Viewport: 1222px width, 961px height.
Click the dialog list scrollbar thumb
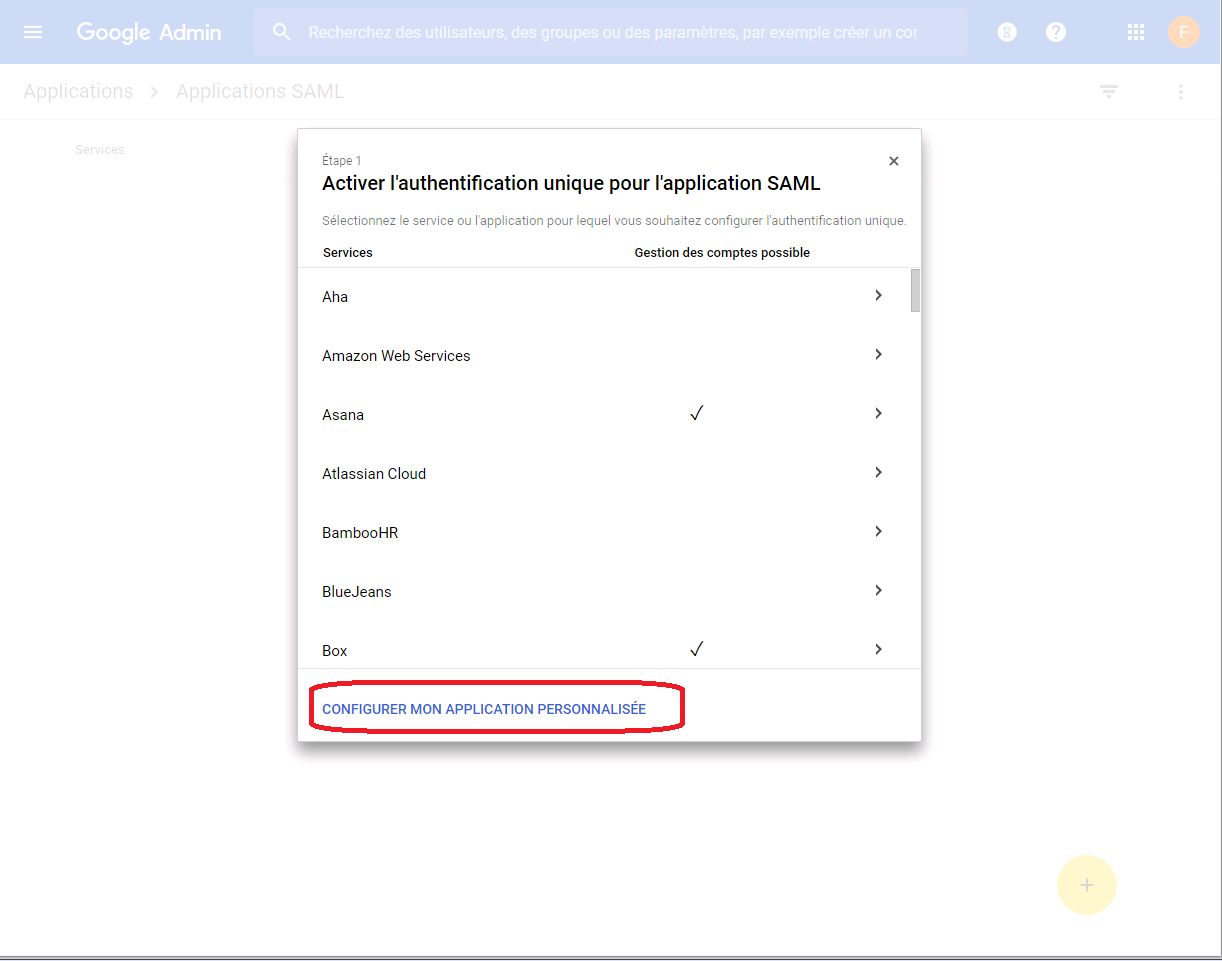(x=915, y=290)
